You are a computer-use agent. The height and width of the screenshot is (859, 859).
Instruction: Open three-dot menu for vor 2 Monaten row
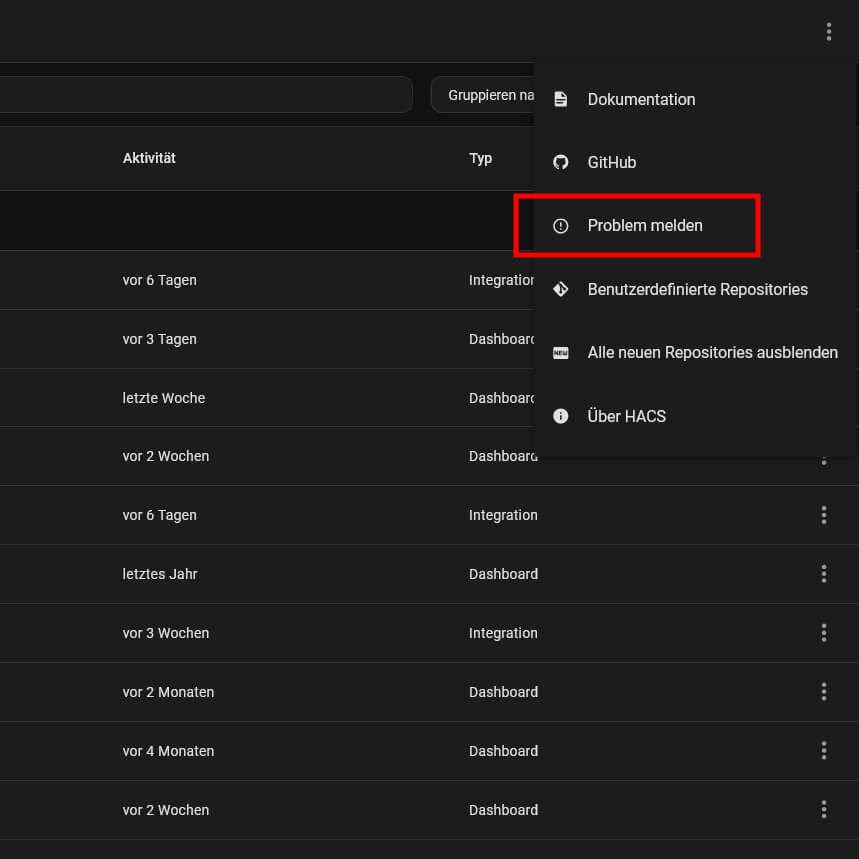pyautogui.click(x=824, y=692)
